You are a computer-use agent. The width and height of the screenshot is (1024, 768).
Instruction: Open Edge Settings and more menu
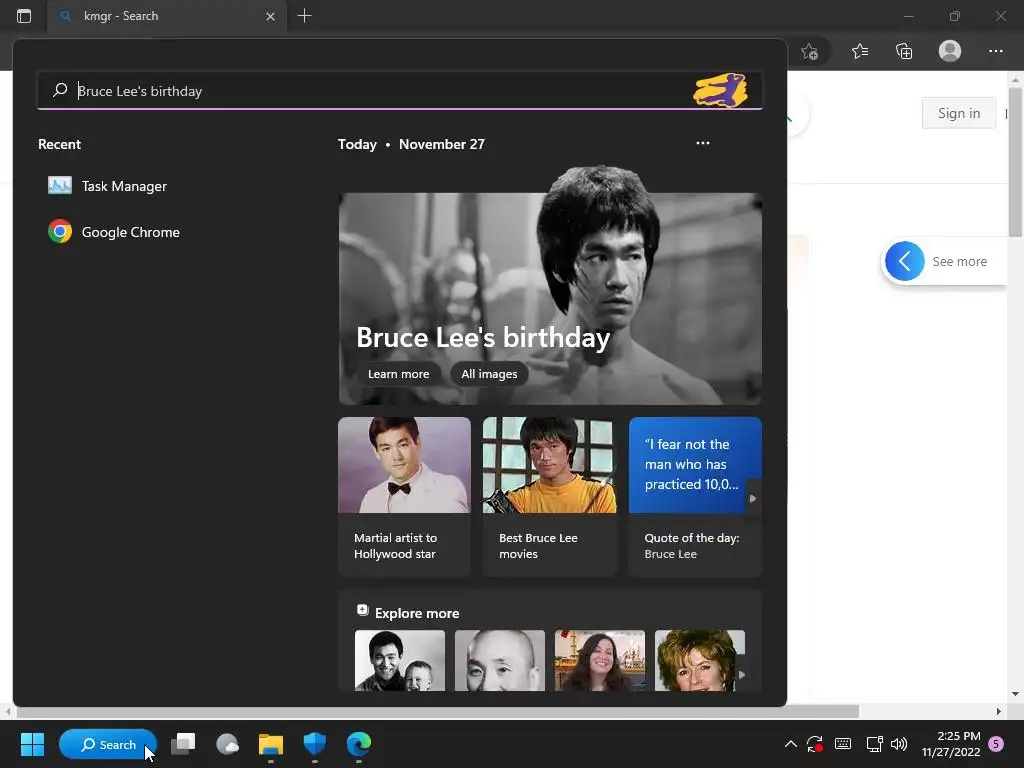pos(995,51)
